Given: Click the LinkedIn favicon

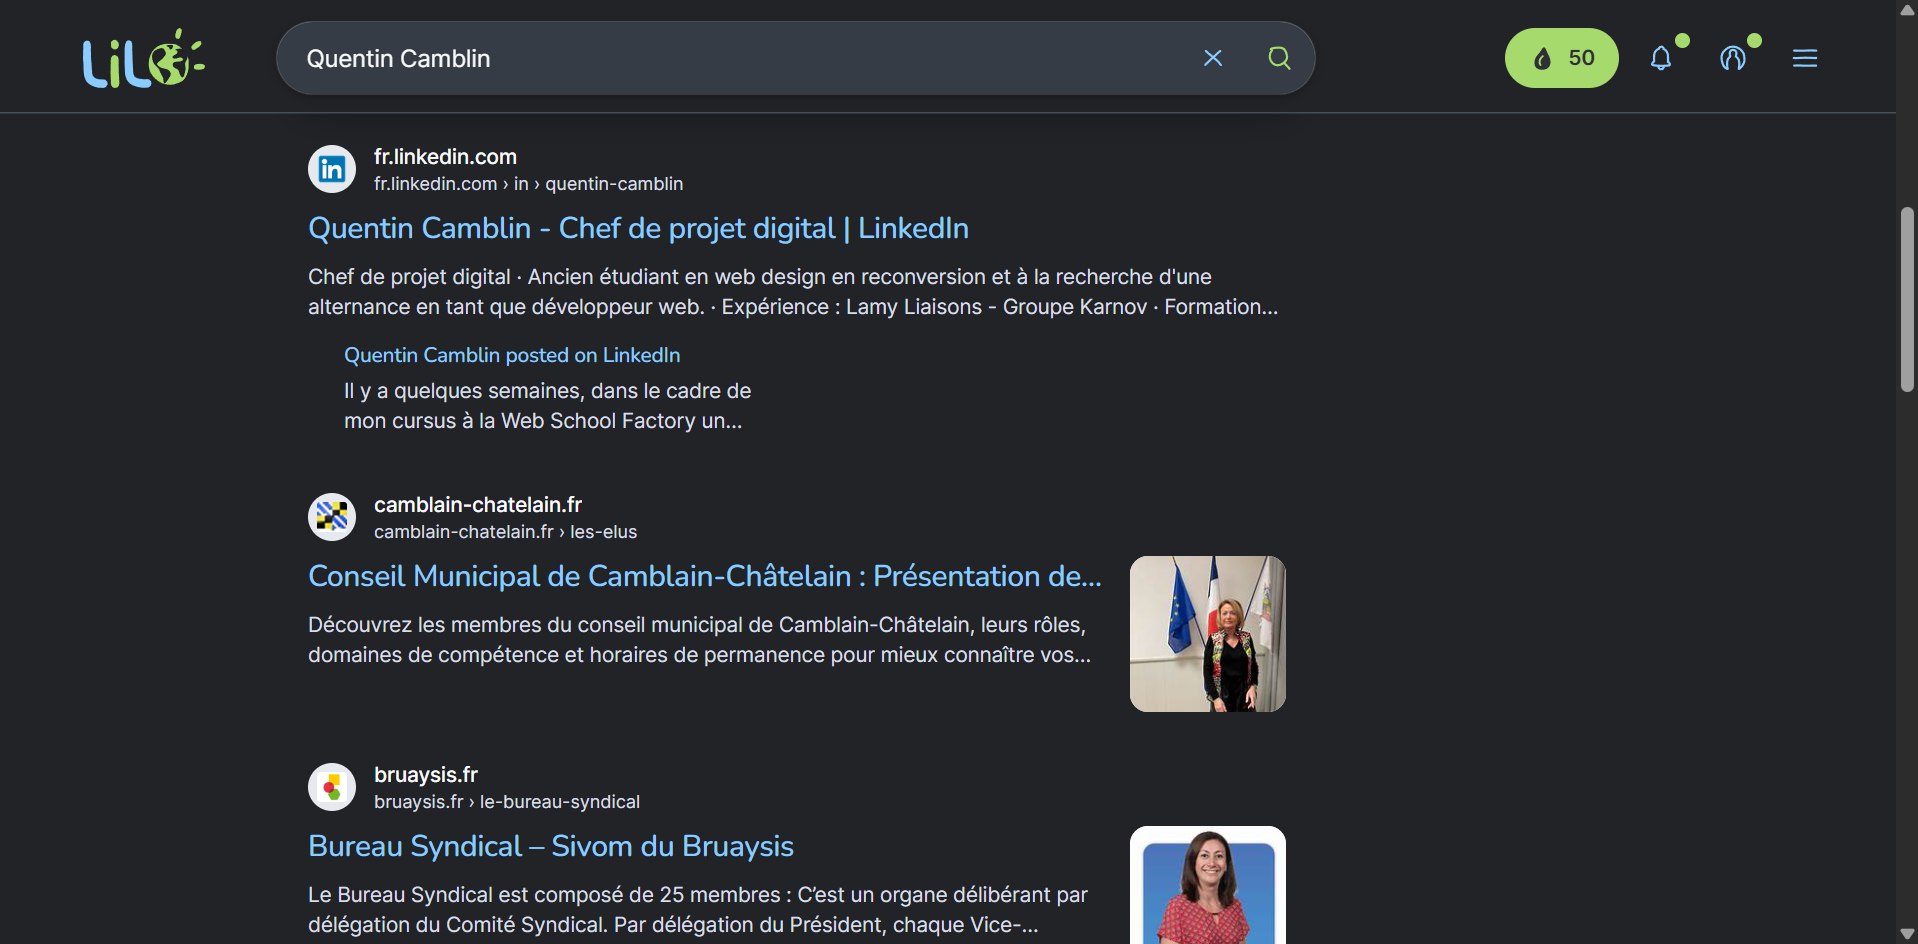Looking at the screenshot, I should point(332,169).
